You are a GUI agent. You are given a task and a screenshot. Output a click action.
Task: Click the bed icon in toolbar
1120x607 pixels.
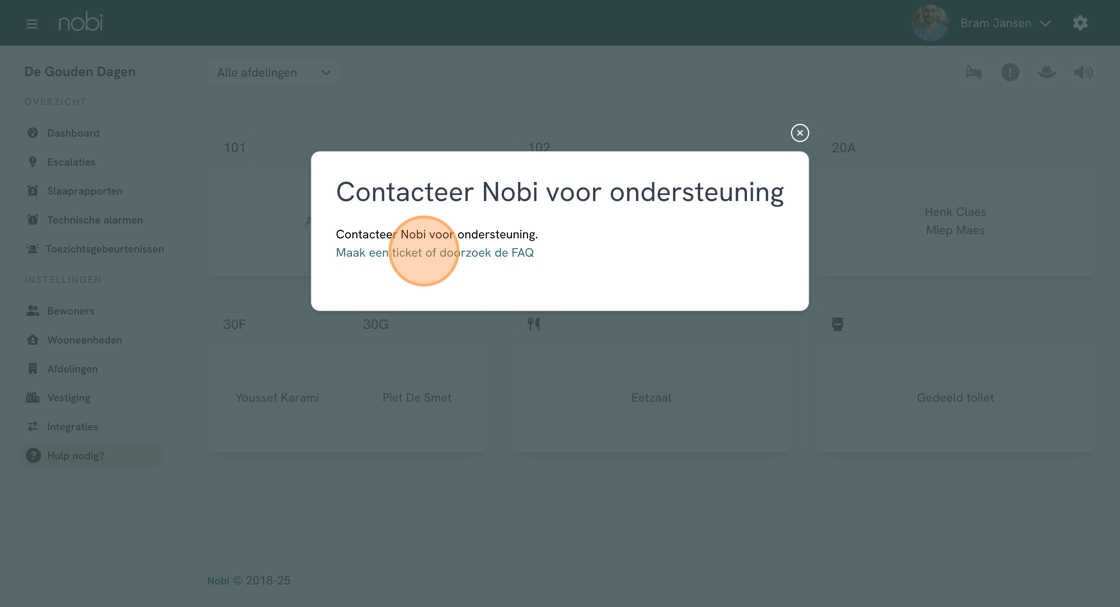click(x=973, y=72)
